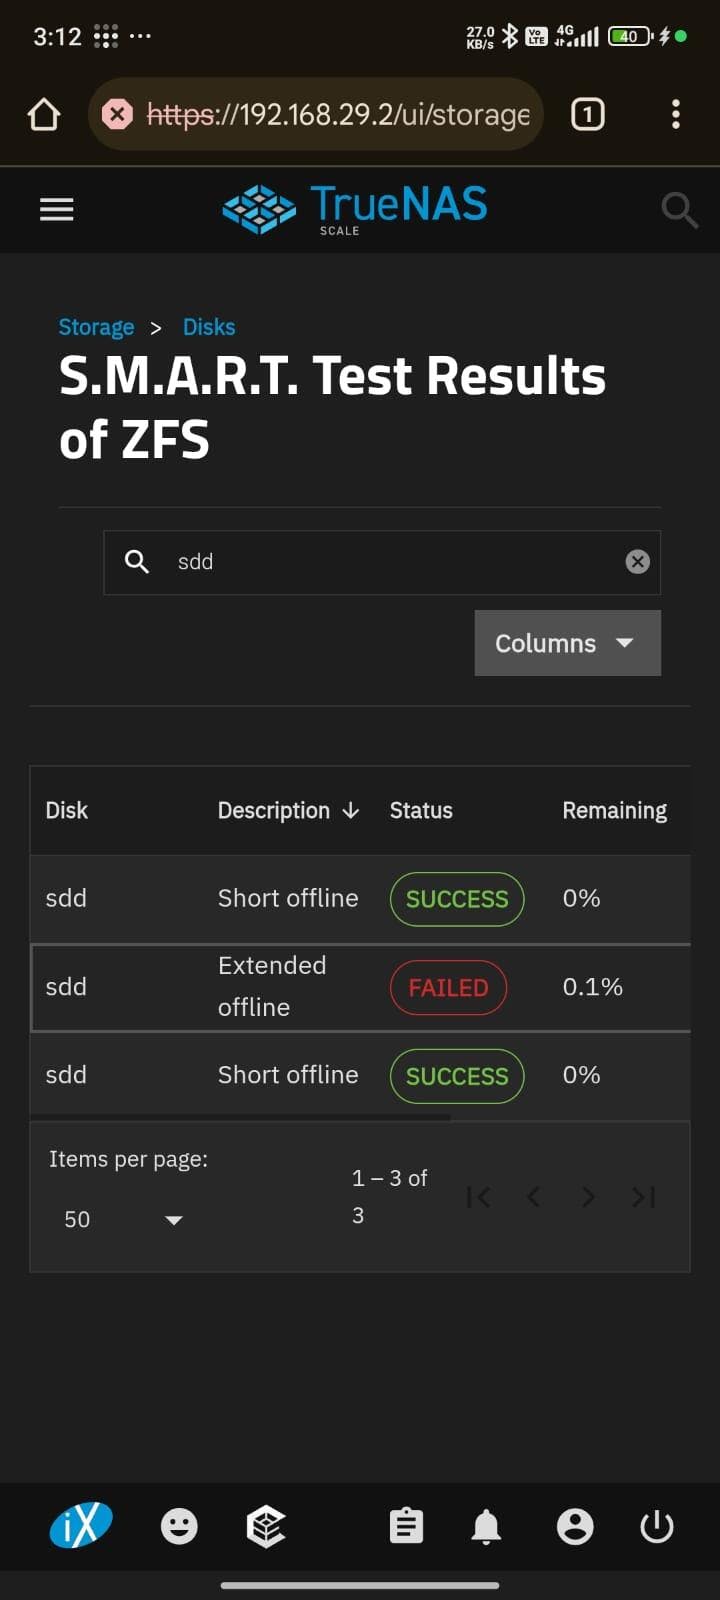The height and width of the screenshot is (1600, 720).
Task: Open the iX Systems logo link
Action: click(x=81, y=1526)
